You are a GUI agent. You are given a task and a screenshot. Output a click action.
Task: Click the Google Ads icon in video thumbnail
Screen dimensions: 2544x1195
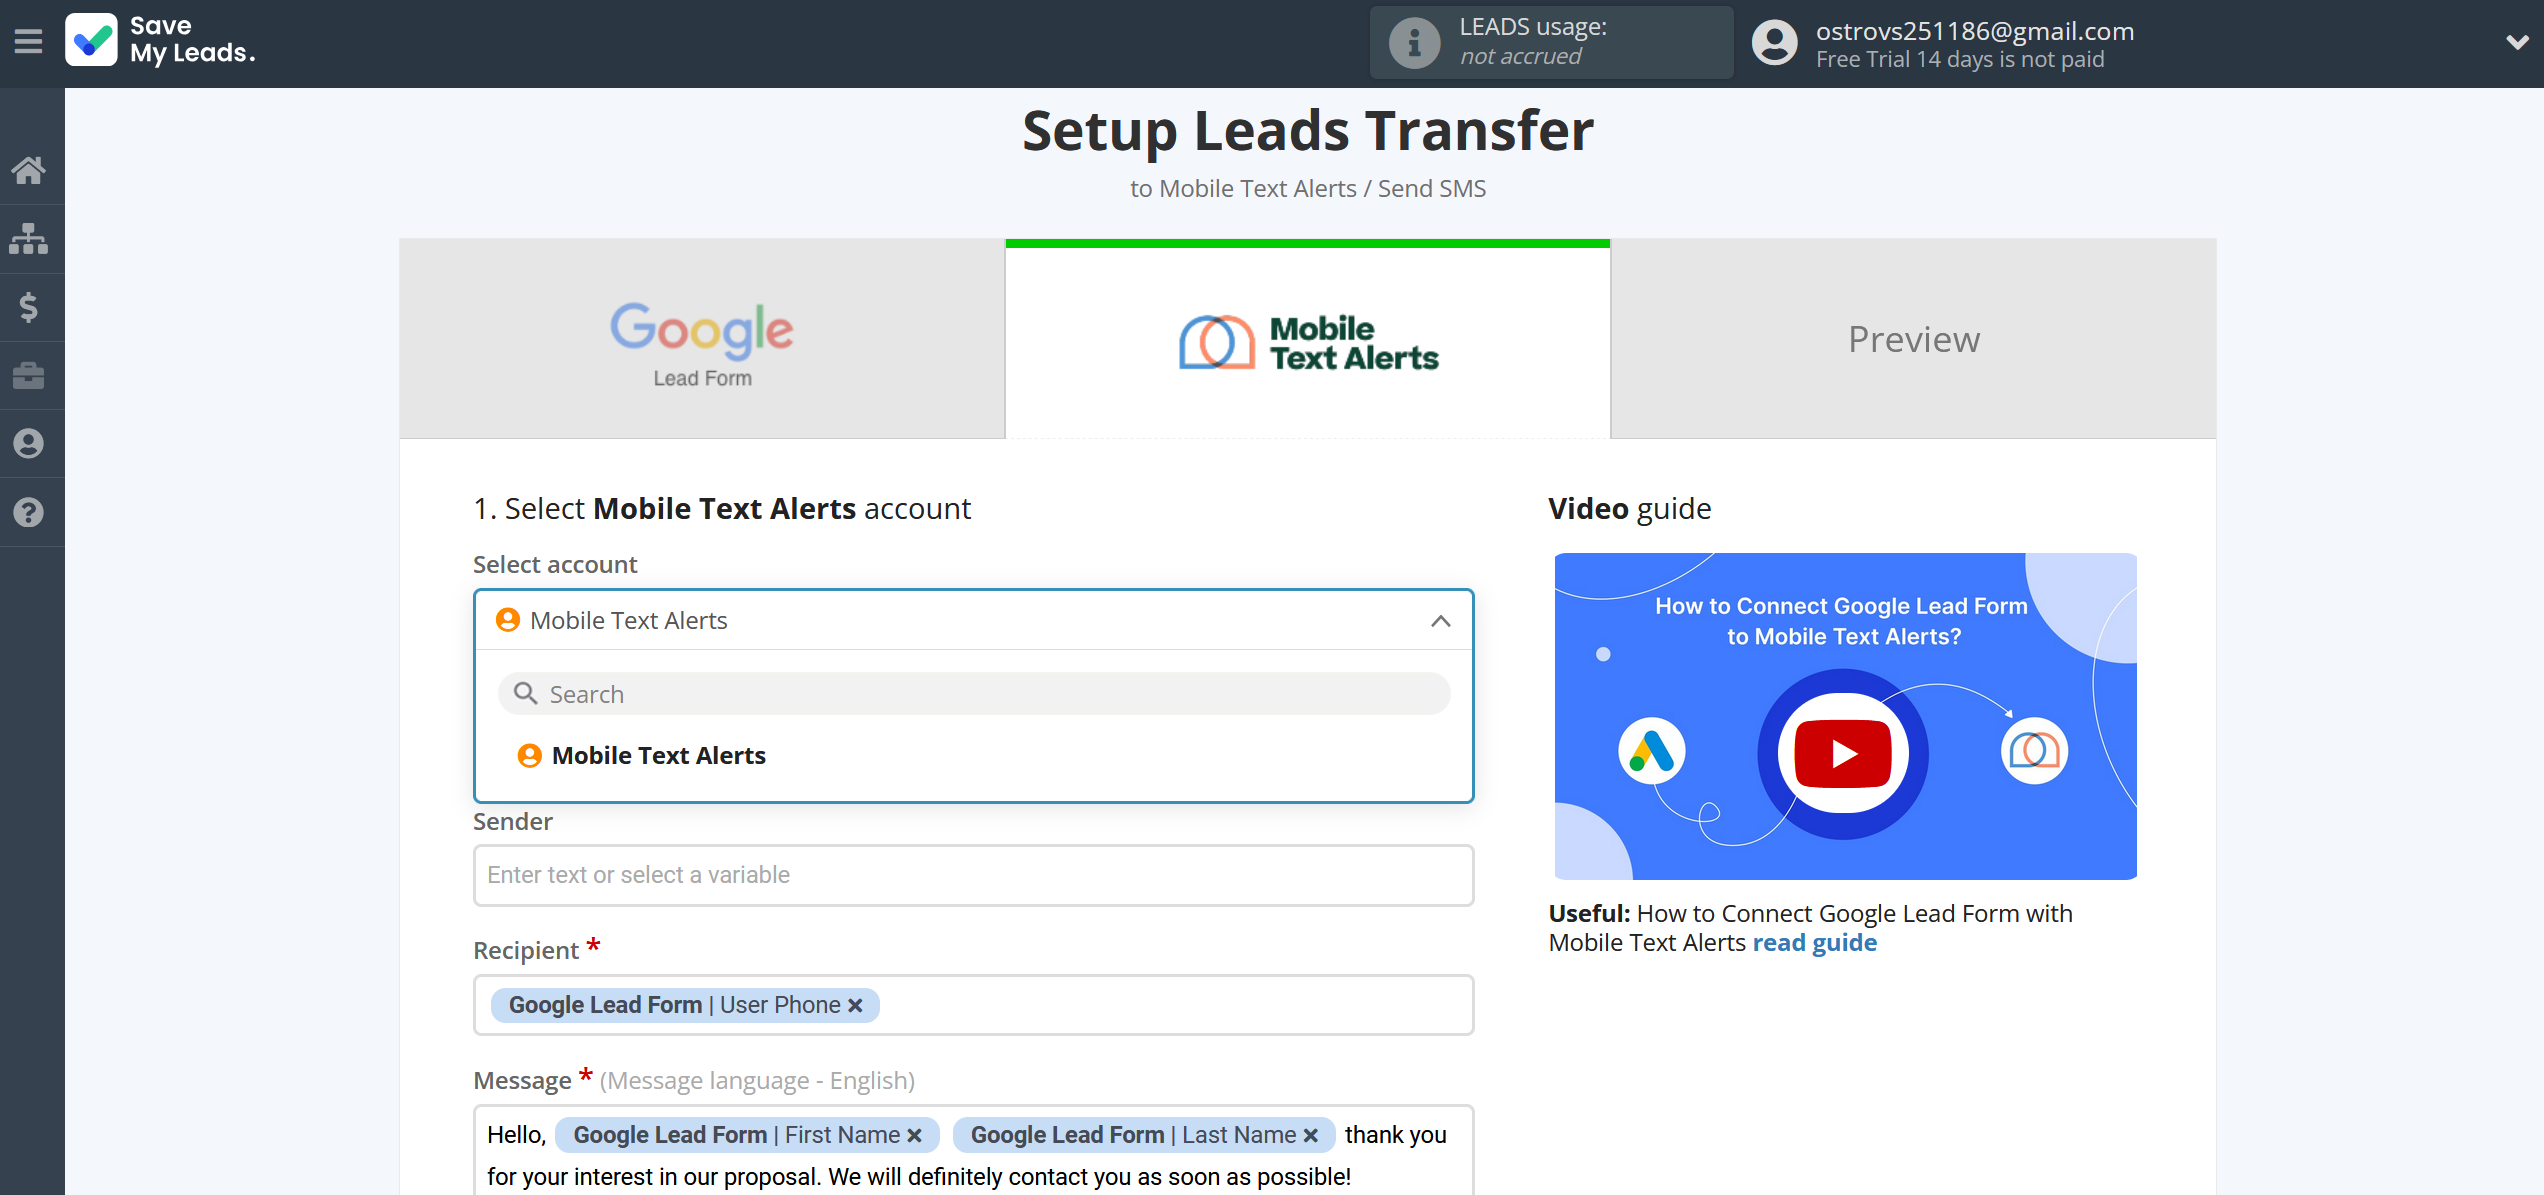tap(1651, 751)
